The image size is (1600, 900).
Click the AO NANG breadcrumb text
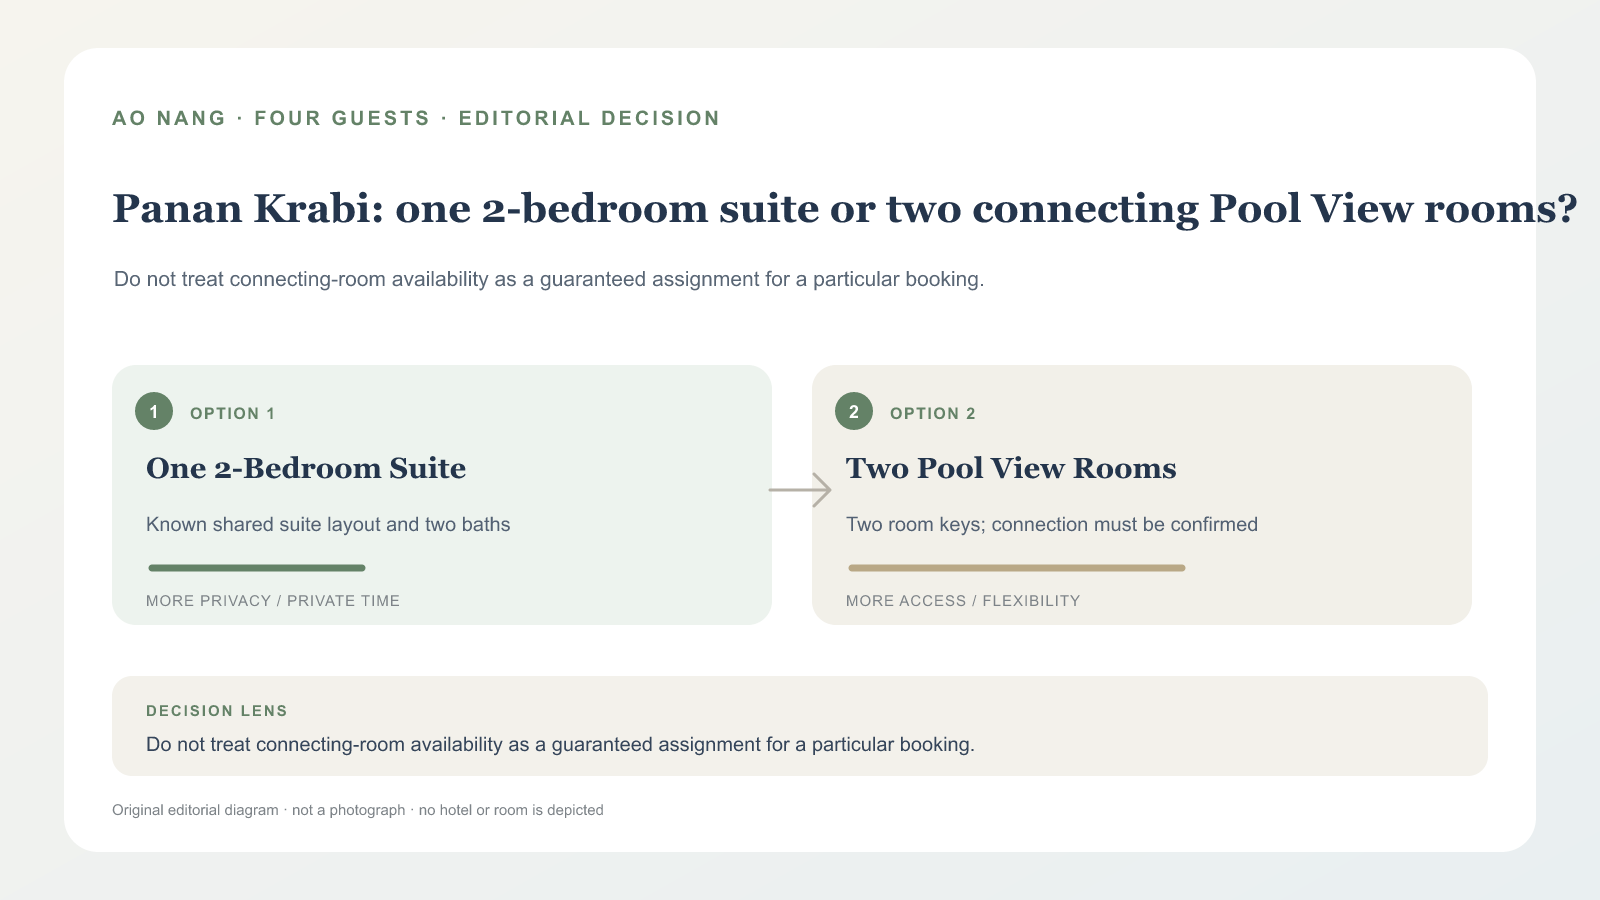[169, 118]
